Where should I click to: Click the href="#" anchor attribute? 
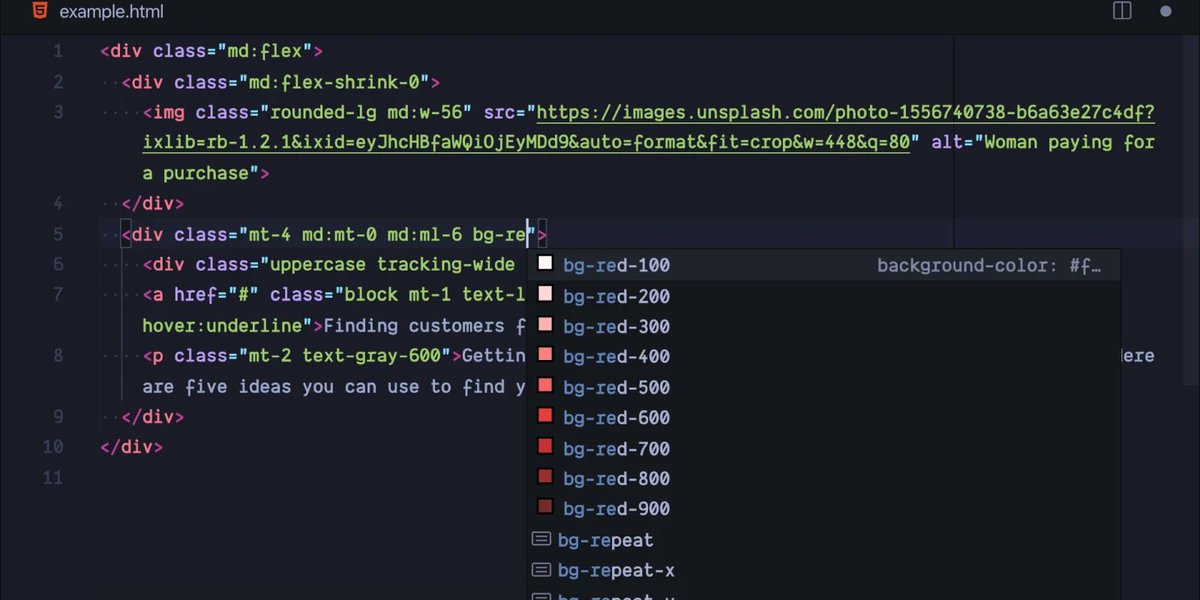pyautogui.click(x=222, y=294)
